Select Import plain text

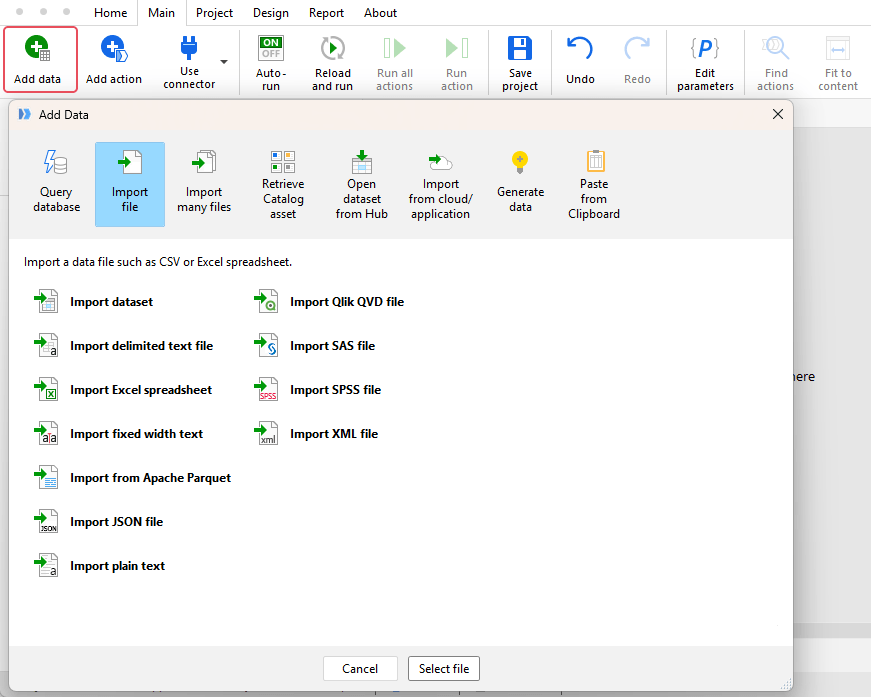(100, 565)
